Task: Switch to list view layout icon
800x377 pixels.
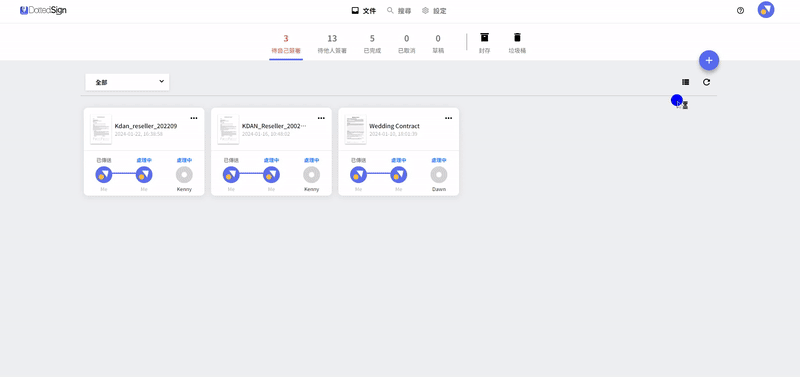Action: click(x=685, y=82)
